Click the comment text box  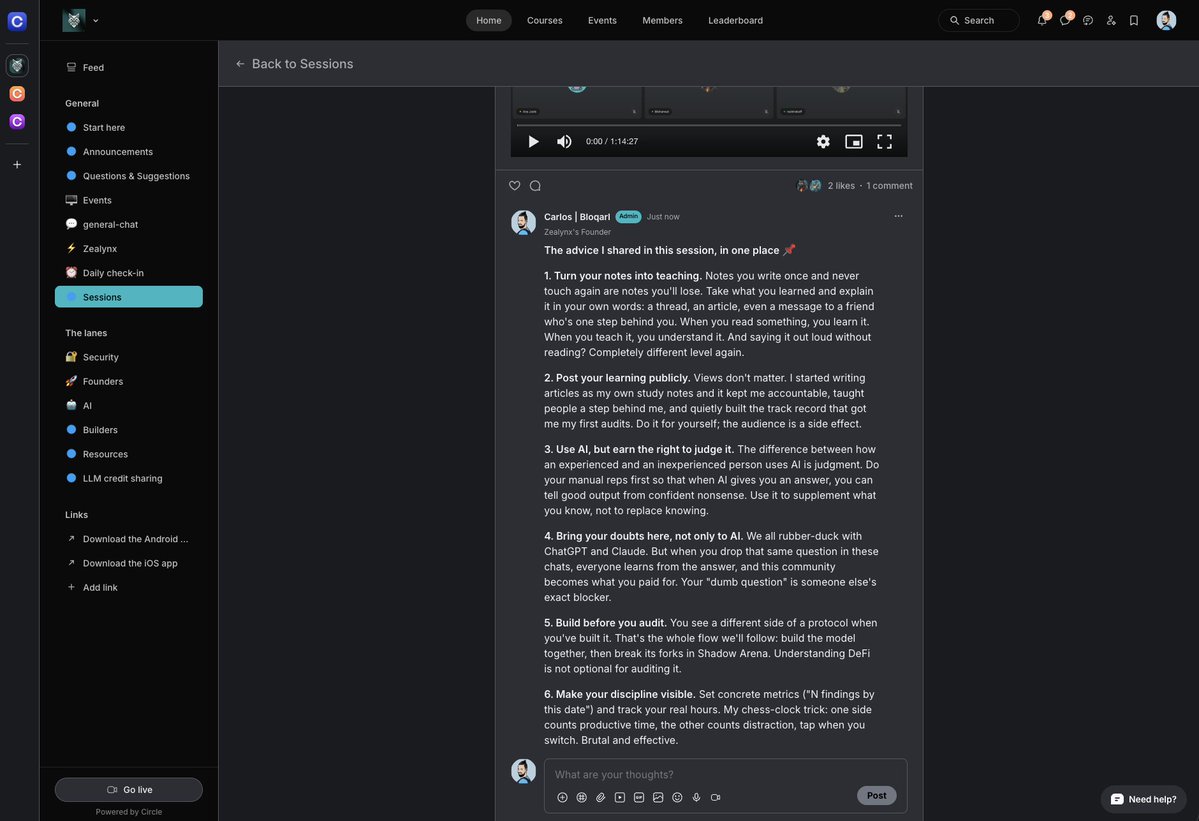tap(725, 774)
